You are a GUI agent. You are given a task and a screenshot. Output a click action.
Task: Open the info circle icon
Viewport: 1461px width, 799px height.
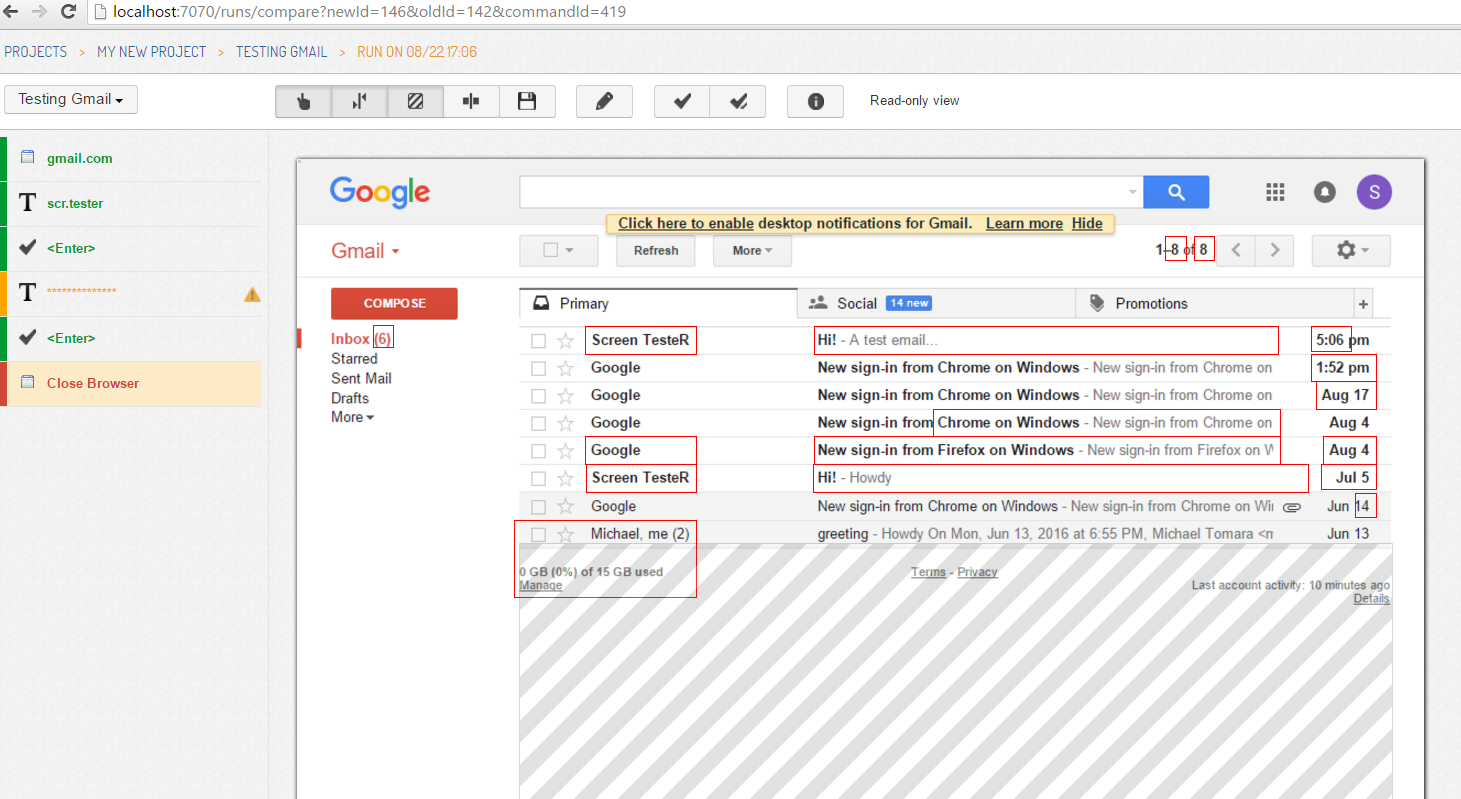pos(815,101)
